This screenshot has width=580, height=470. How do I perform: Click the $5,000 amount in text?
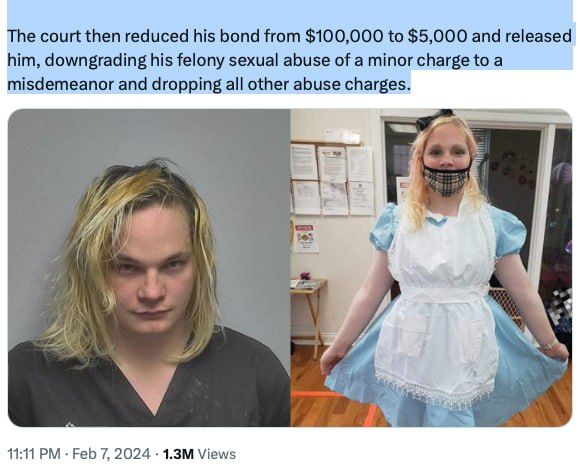(437, 36)
